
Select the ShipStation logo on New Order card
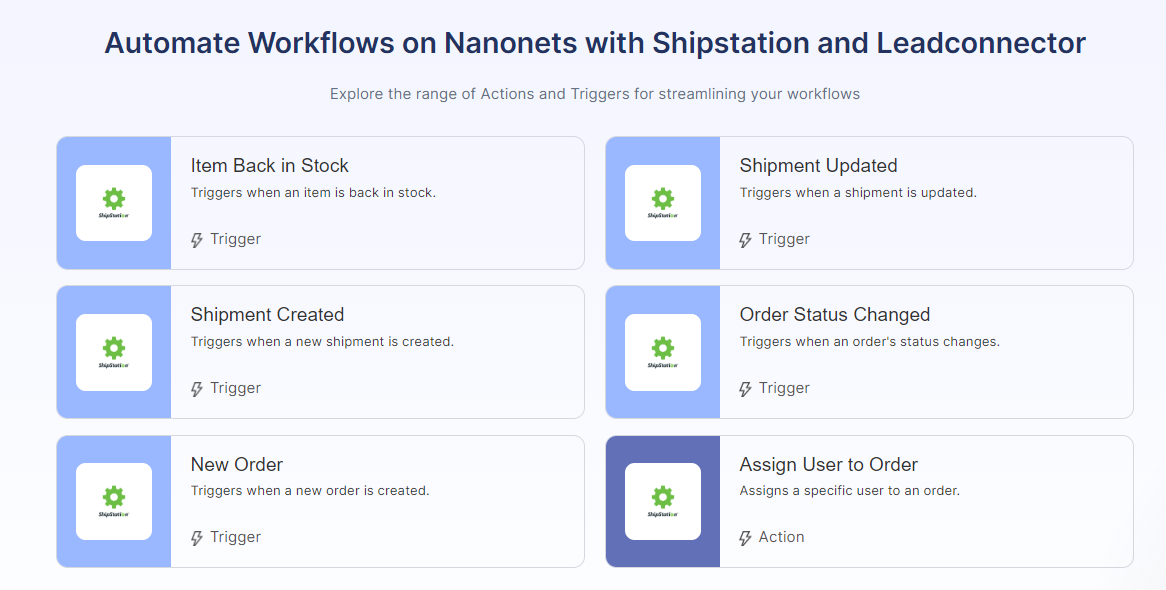pyautogui.click(x=113, y=501)
